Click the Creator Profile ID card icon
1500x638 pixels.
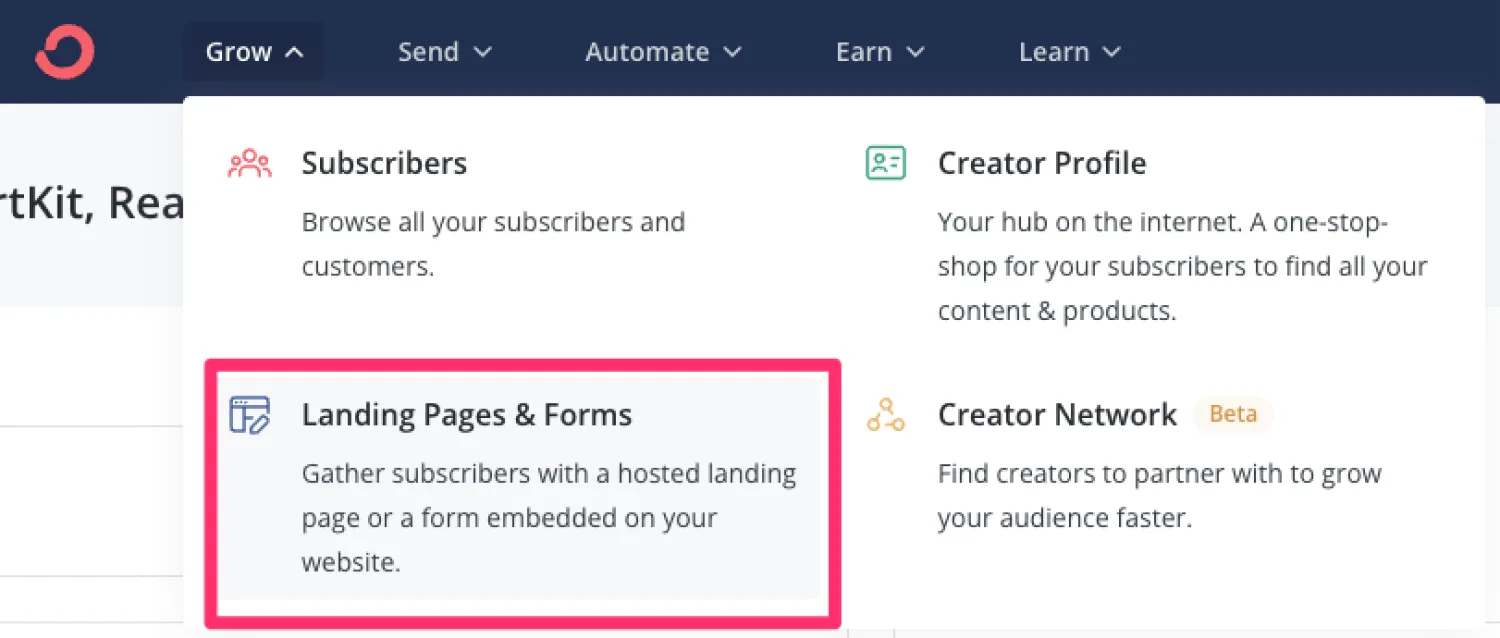(x=885, y=163)
